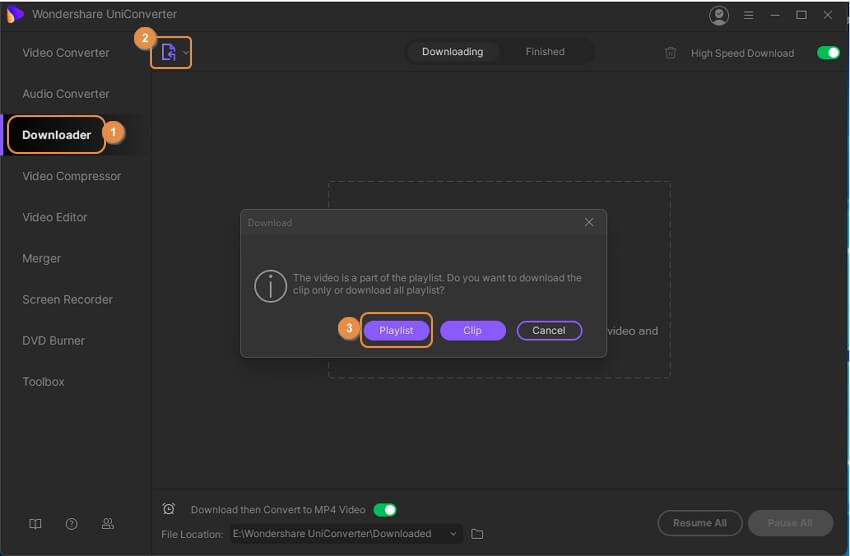Viewport: 850px width, 556px height.
Task: Click the paste URL download icon
Action: (168, 52)
